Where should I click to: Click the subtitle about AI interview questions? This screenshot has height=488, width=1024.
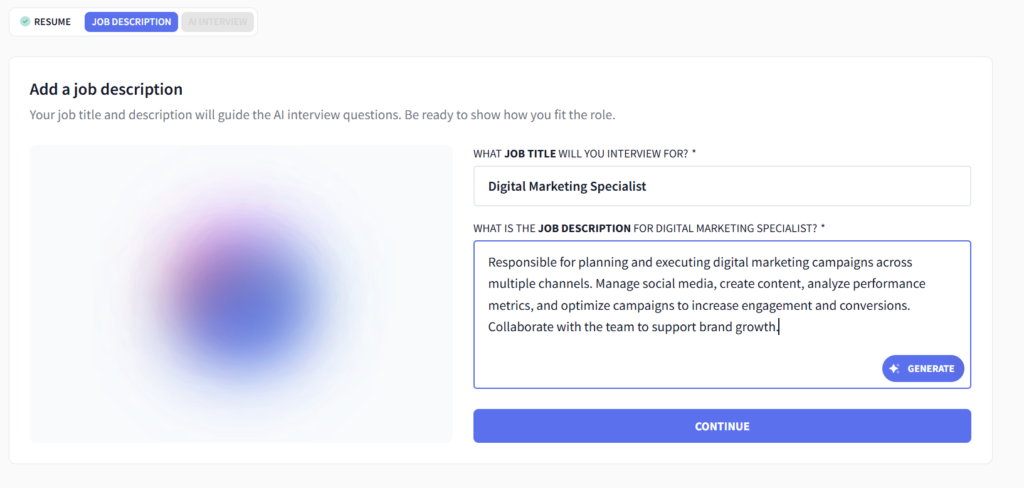pos(322,115)
